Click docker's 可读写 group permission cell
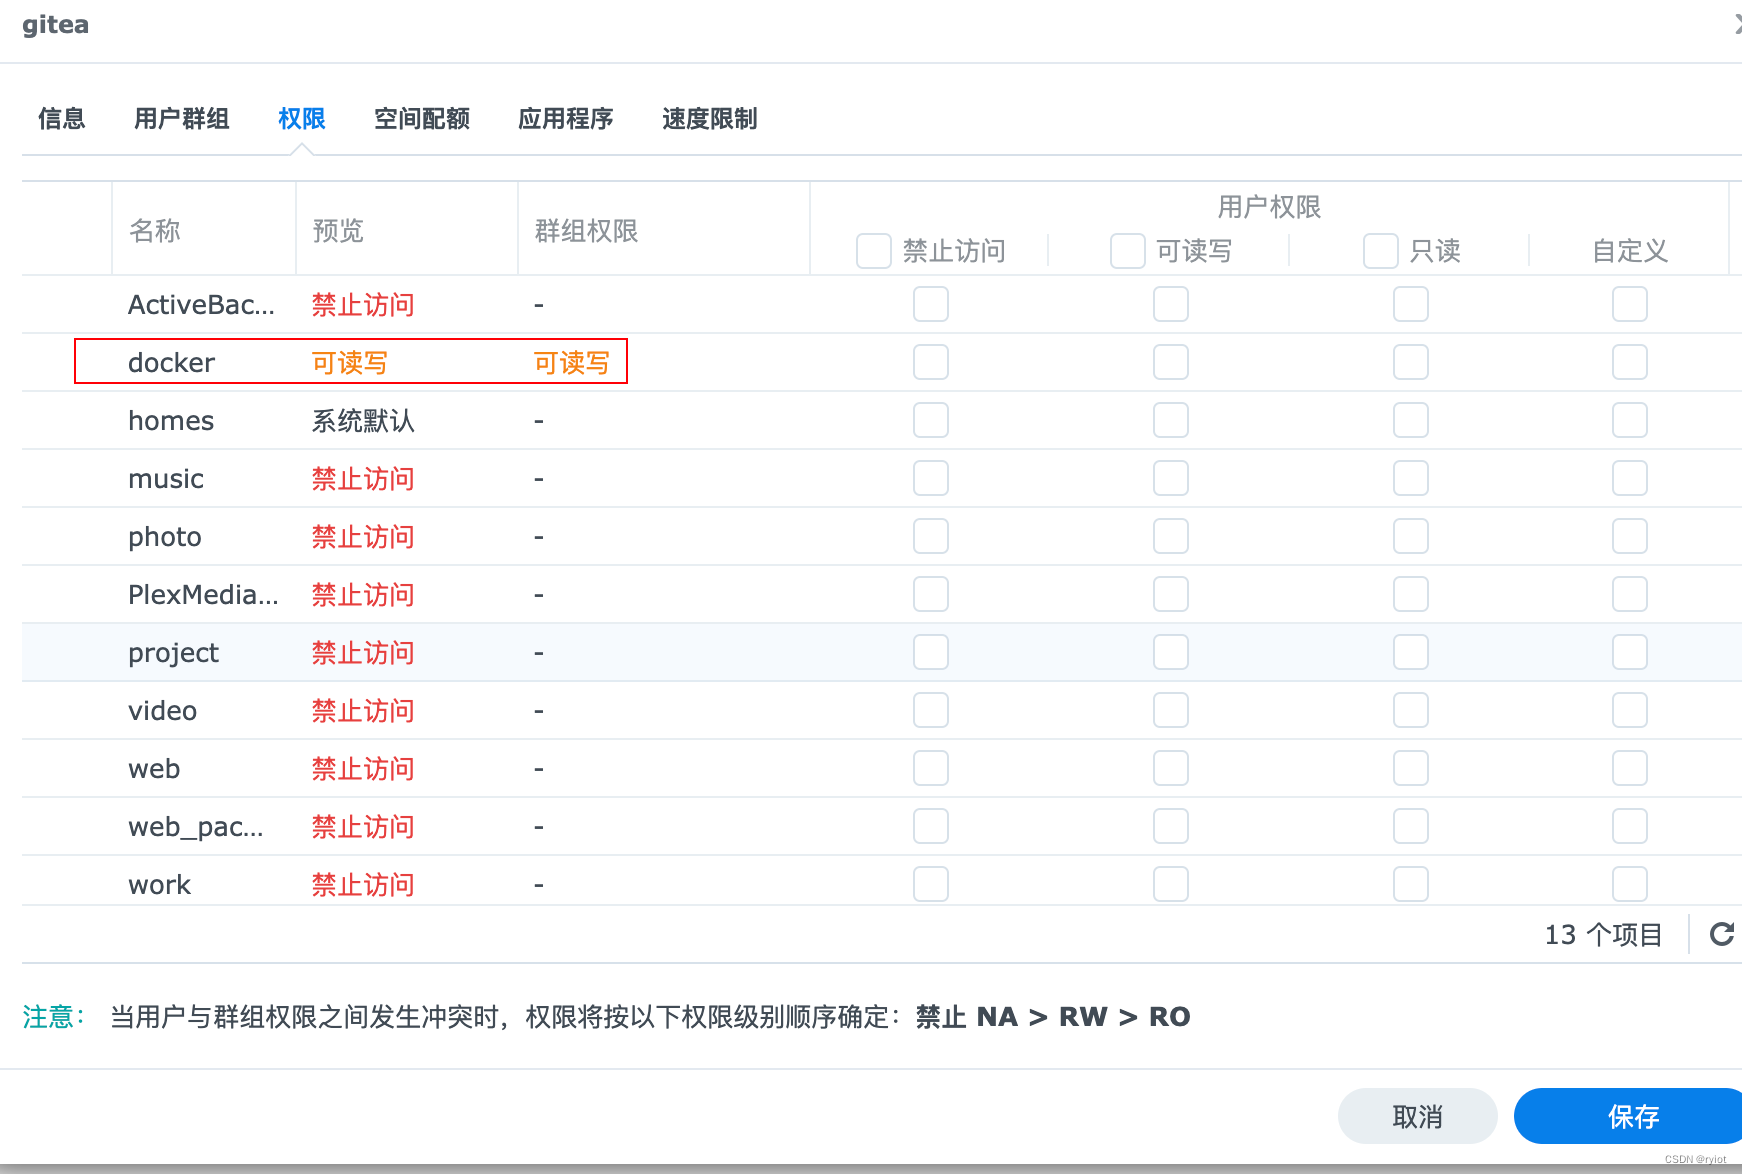Image resolution: width=1742 pixels, height=1174 pixels. click(x=571, y=362)
